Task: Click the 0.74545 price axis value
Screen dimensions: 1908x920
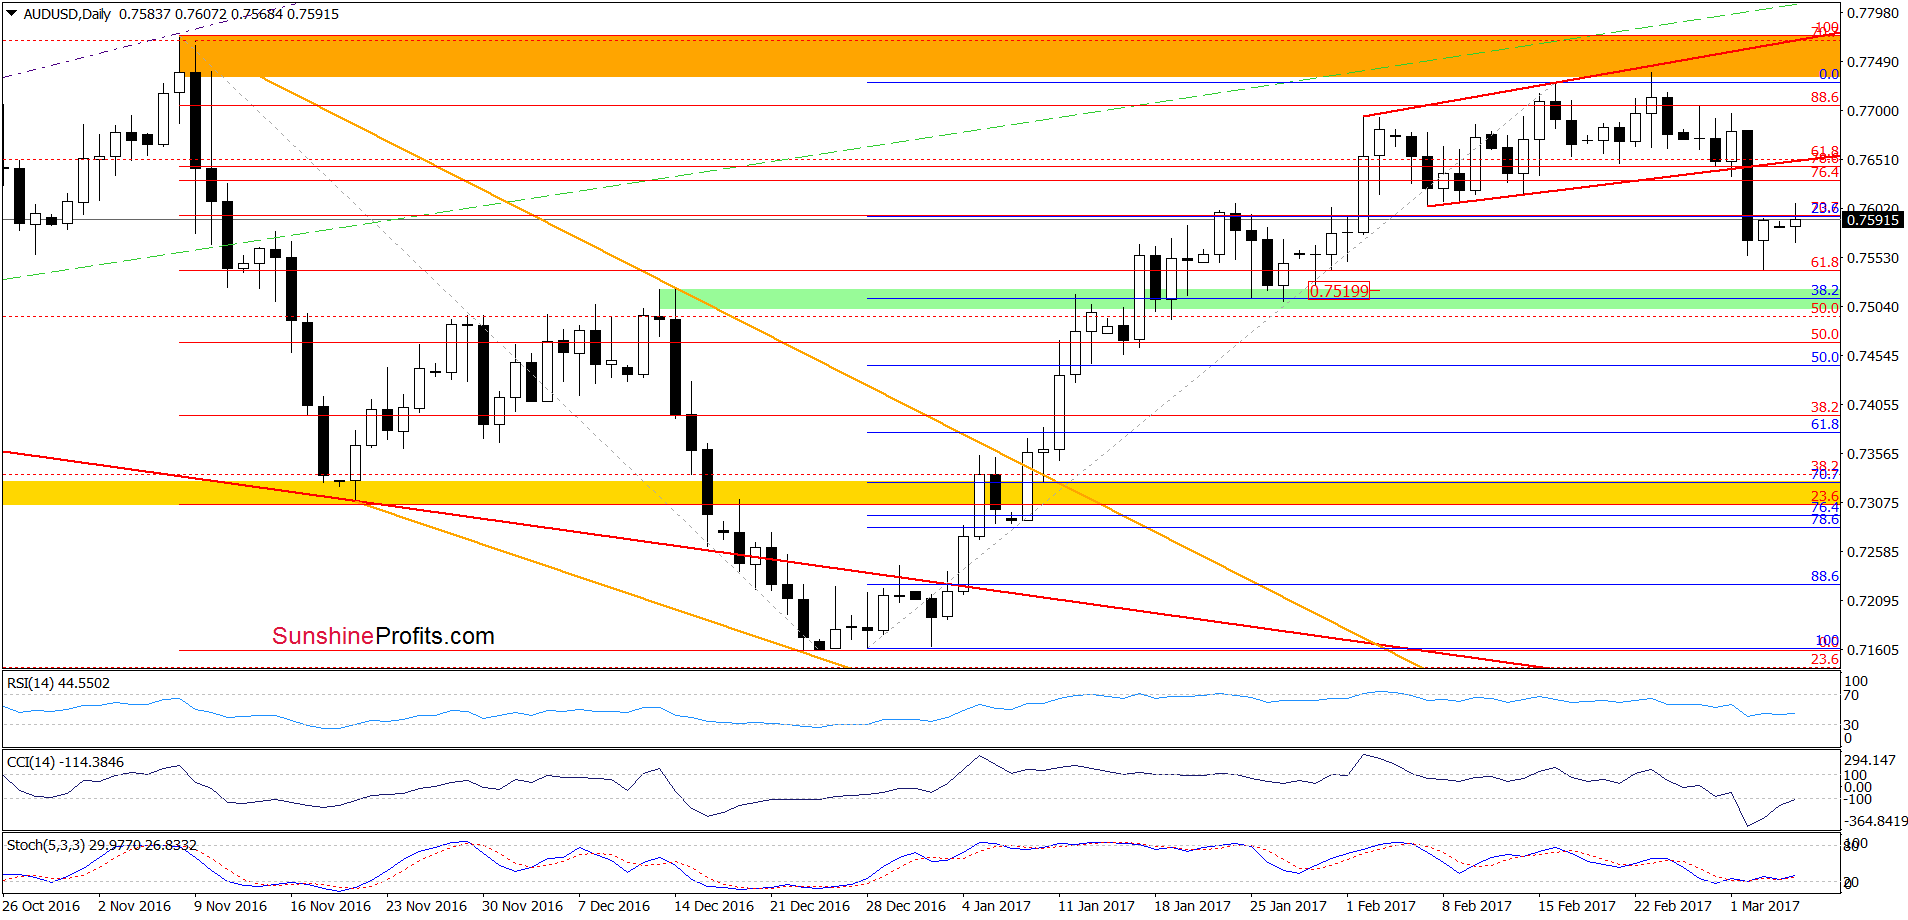Action: coord(1872,356)
